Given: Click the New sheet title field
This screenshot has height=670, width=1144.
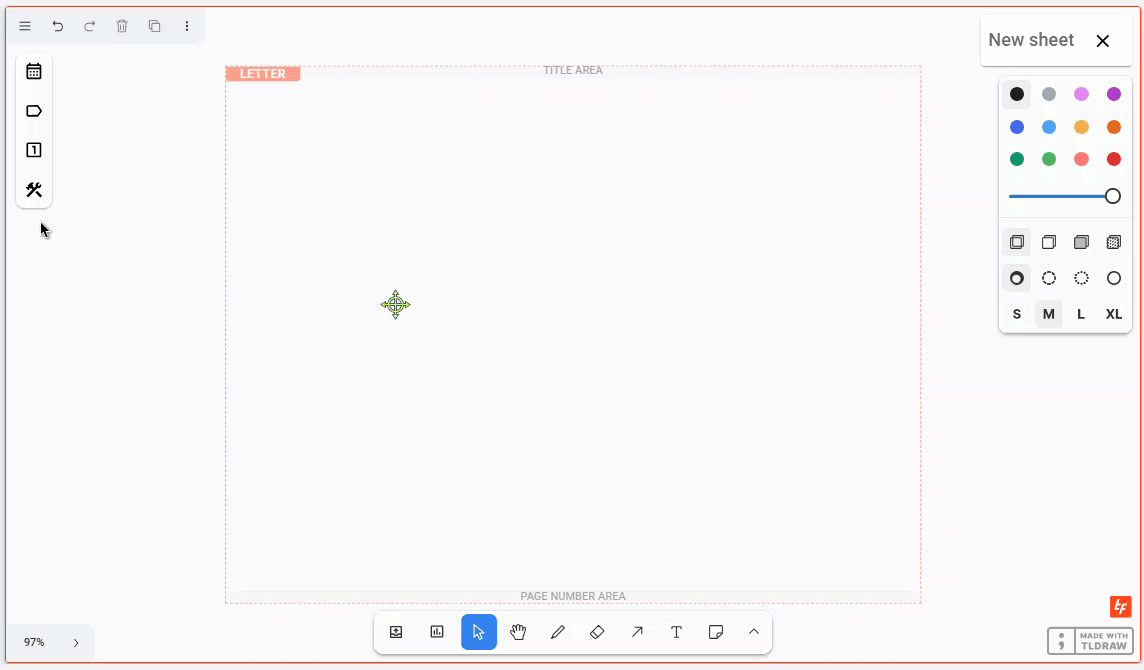Looking at the screenshot, I should (x=1031, y=40).
